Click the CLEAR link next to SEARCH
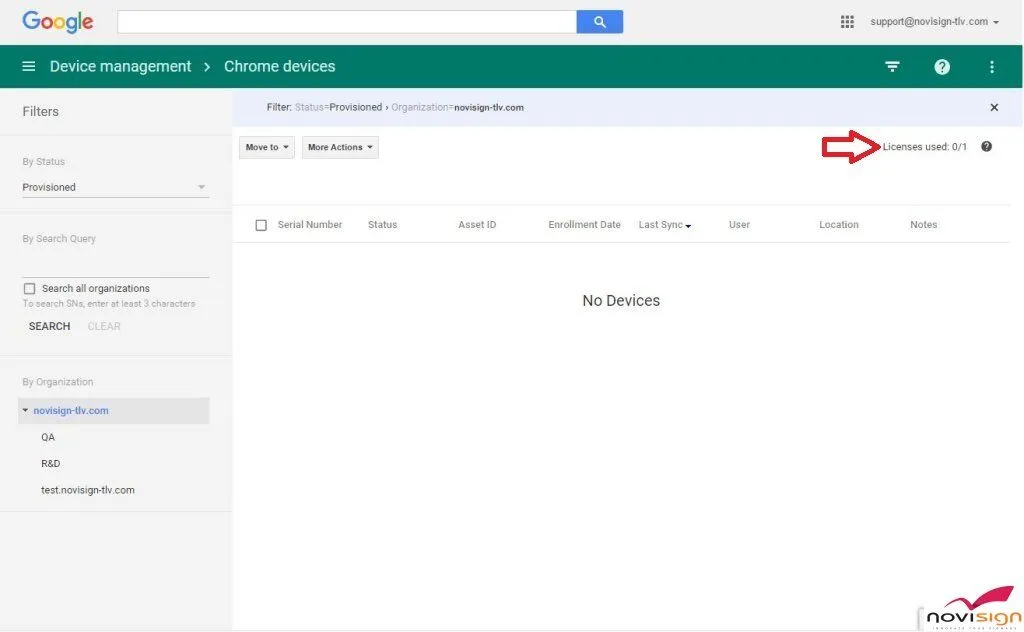Image resolution: width=1024 pixels, height=632 pixels. click(x=103, y=325)
